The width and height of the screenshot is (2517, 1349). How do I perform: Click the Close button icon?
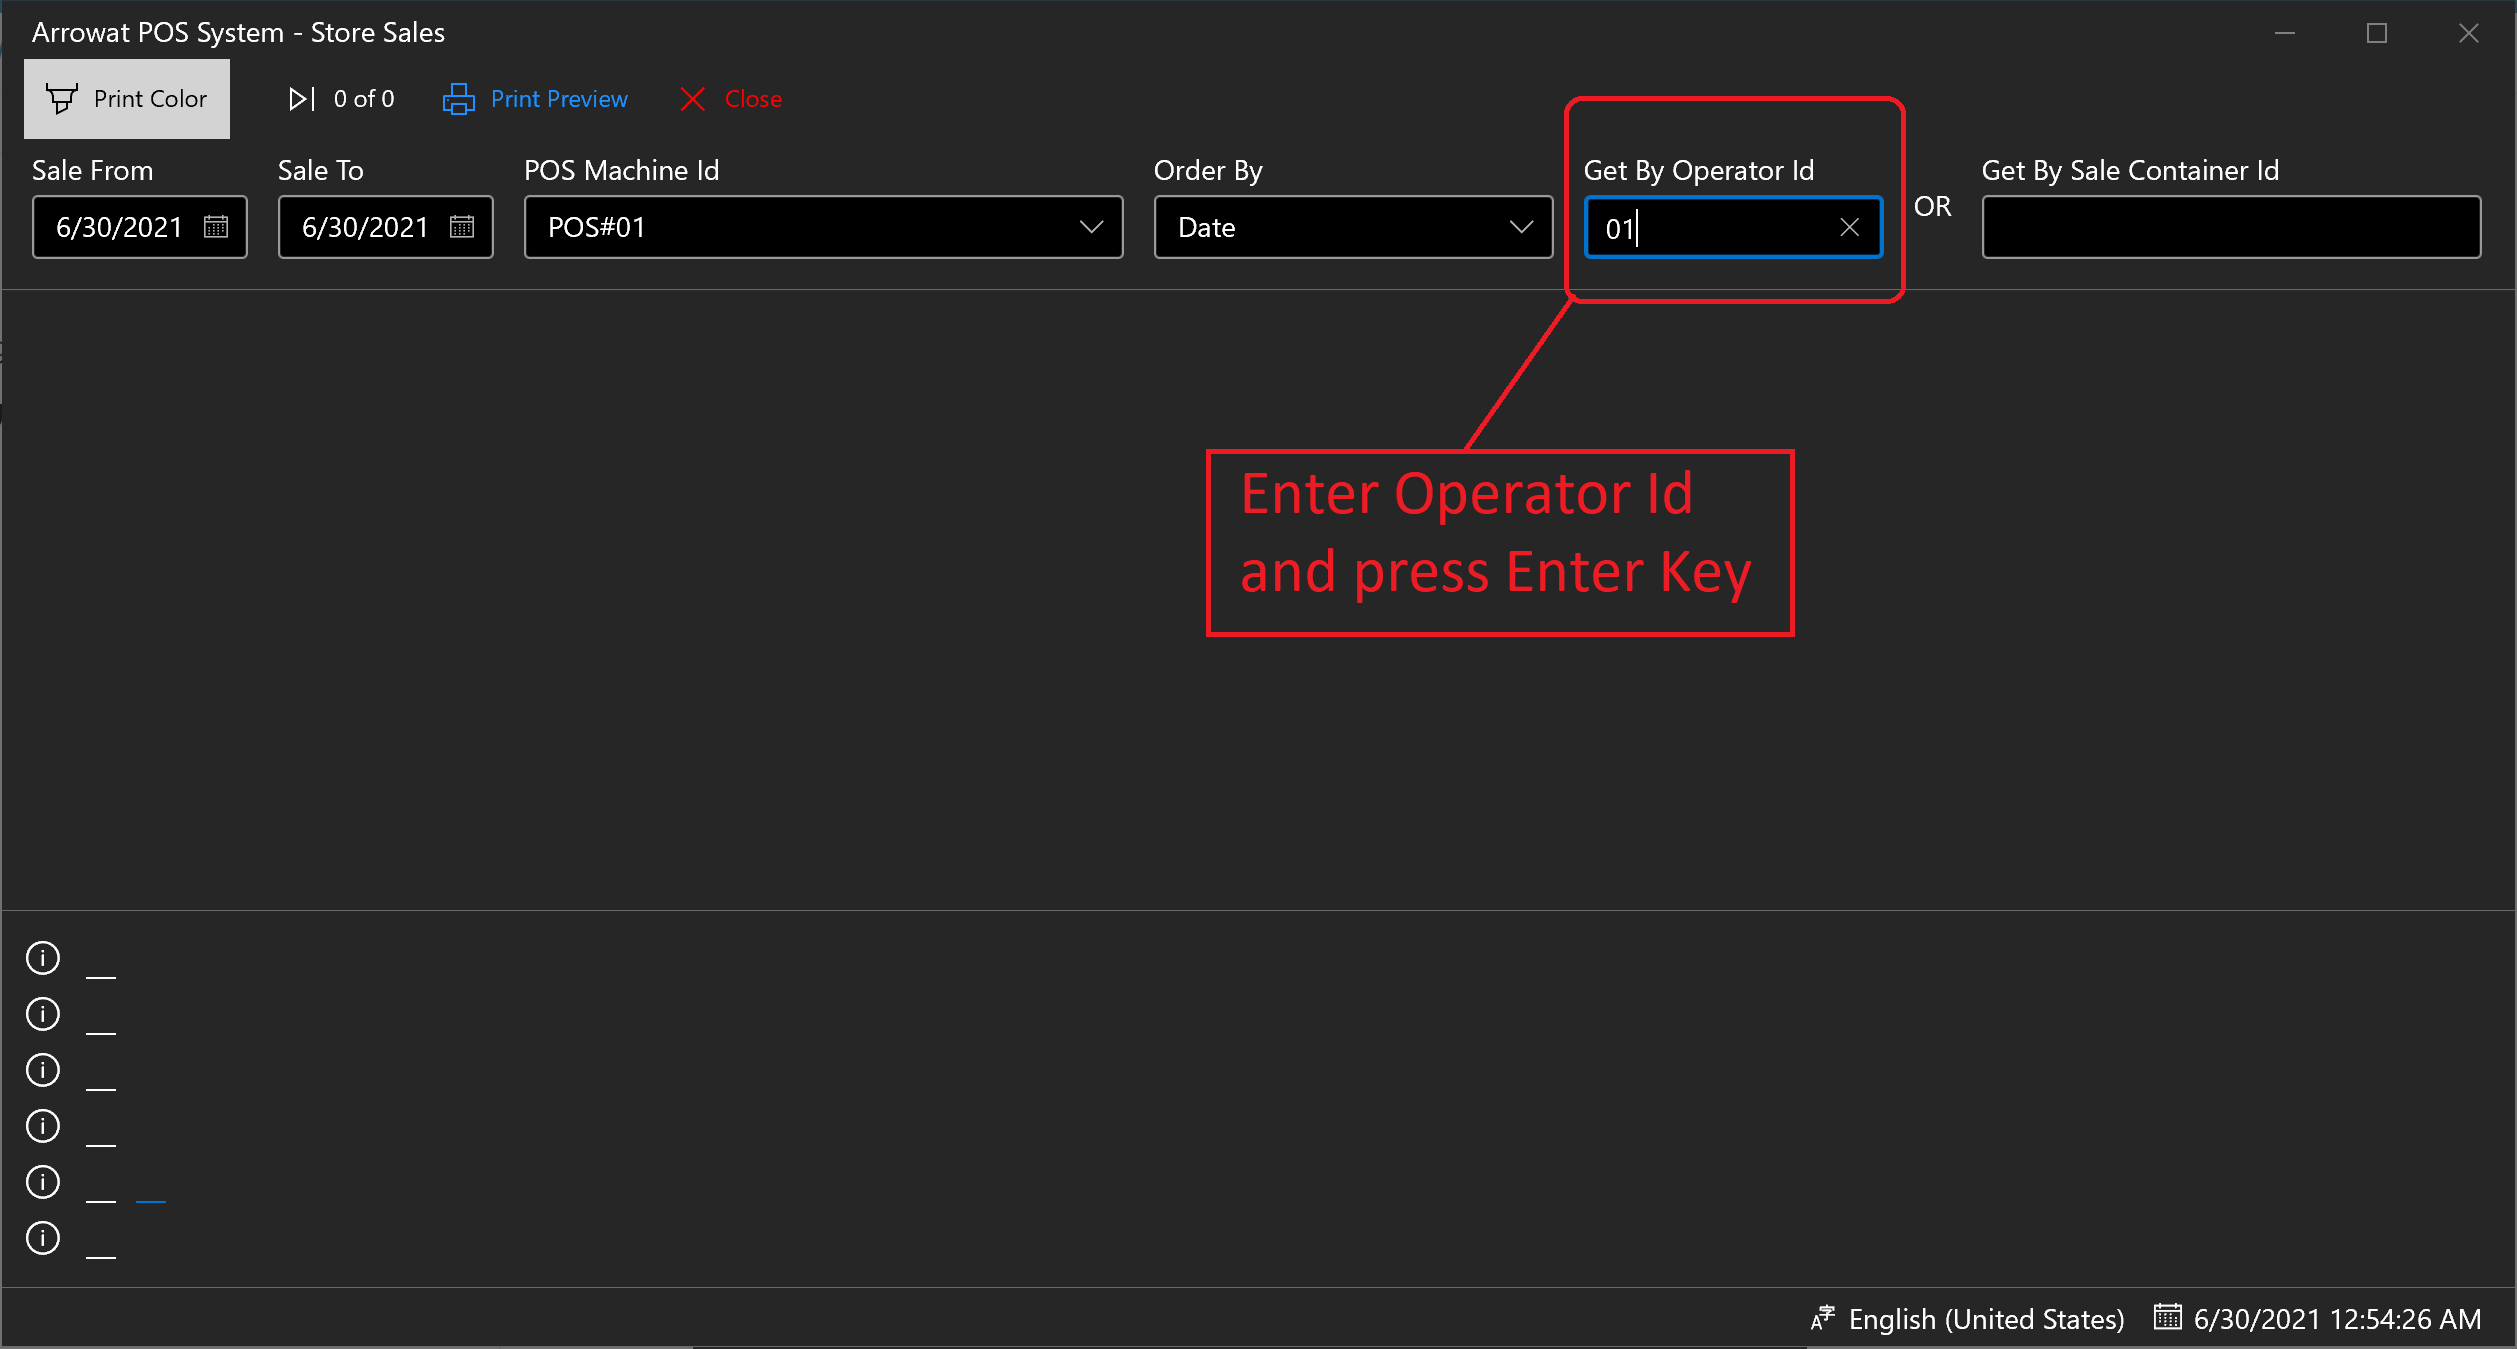coord(689,98)
